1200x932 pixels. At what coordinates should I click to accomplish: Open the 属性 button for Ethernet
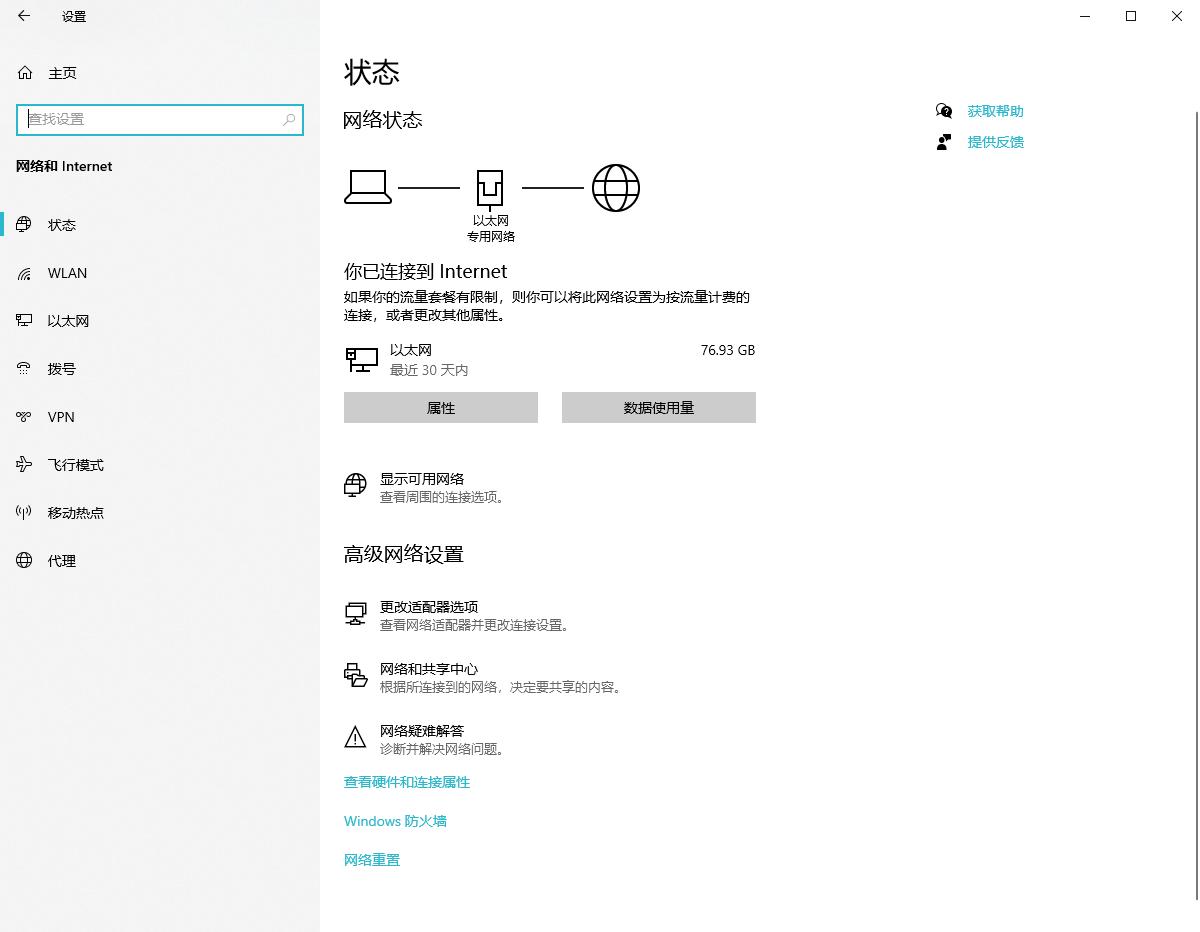(440, 407)
